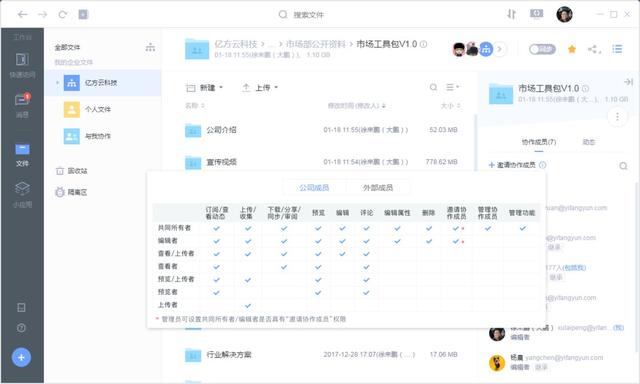This screenshot has width=640, height=384.
Task: Click the info icon beside 邀请协作成员
Action: click(x=542, y=165)
